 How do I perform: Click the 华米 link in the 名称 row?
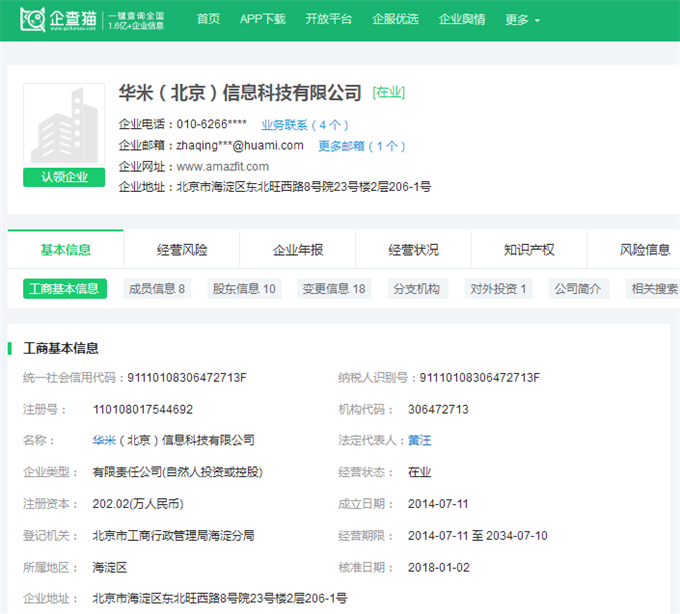(x=104, y=441)
